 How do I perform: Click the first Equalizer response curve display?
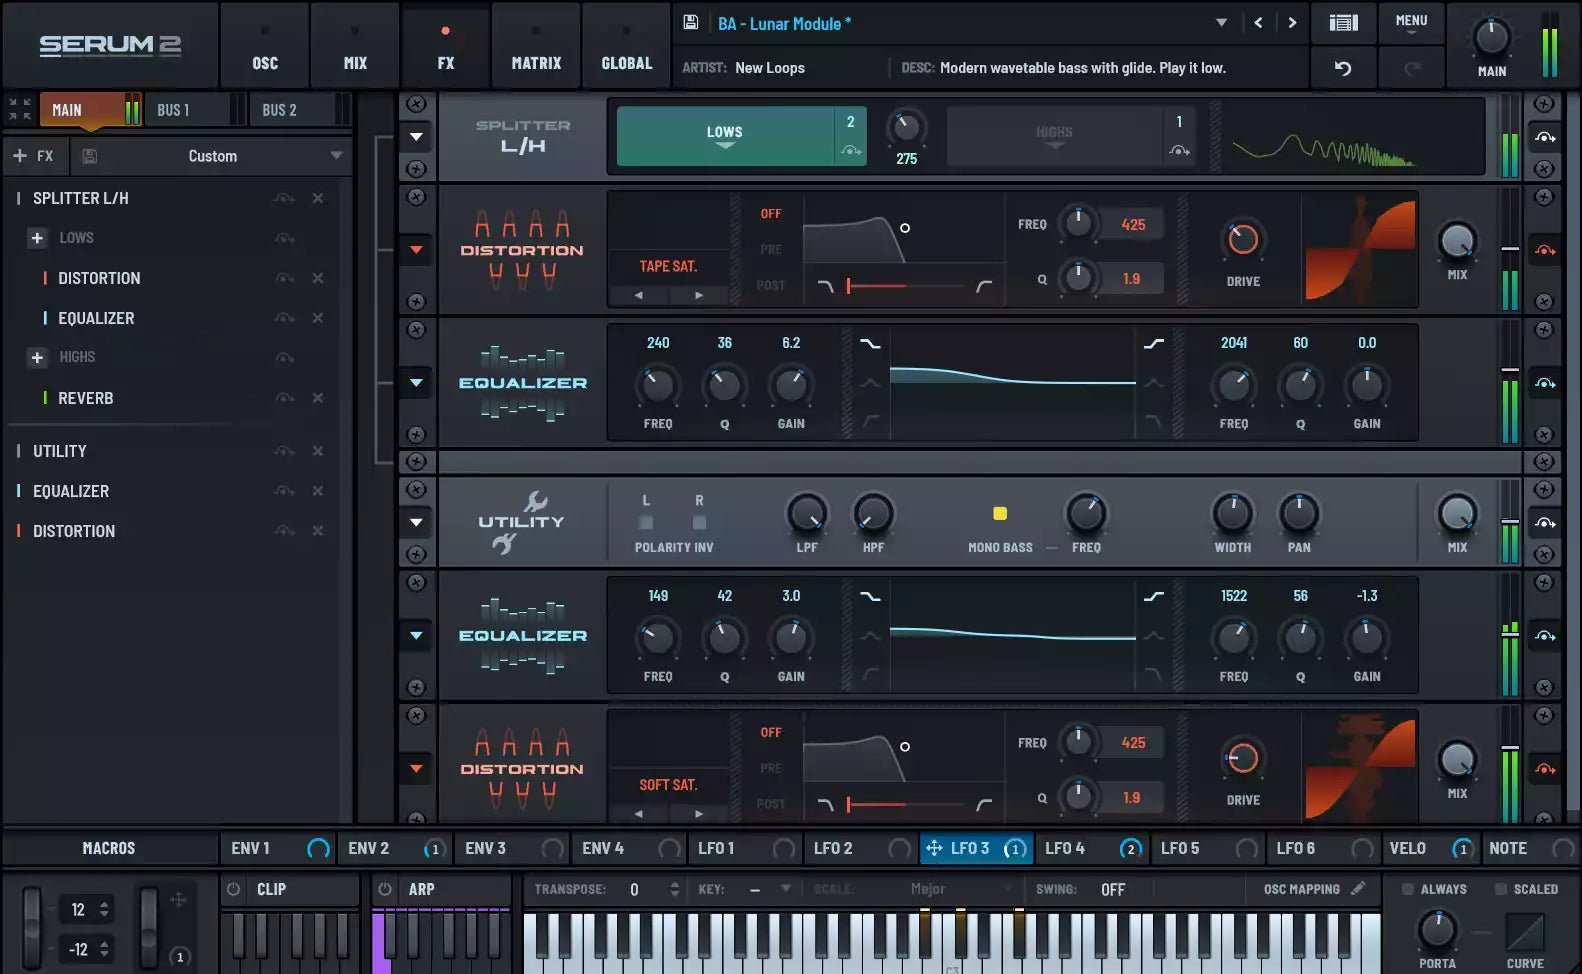pyautogui.click(x=1012, y=382)
